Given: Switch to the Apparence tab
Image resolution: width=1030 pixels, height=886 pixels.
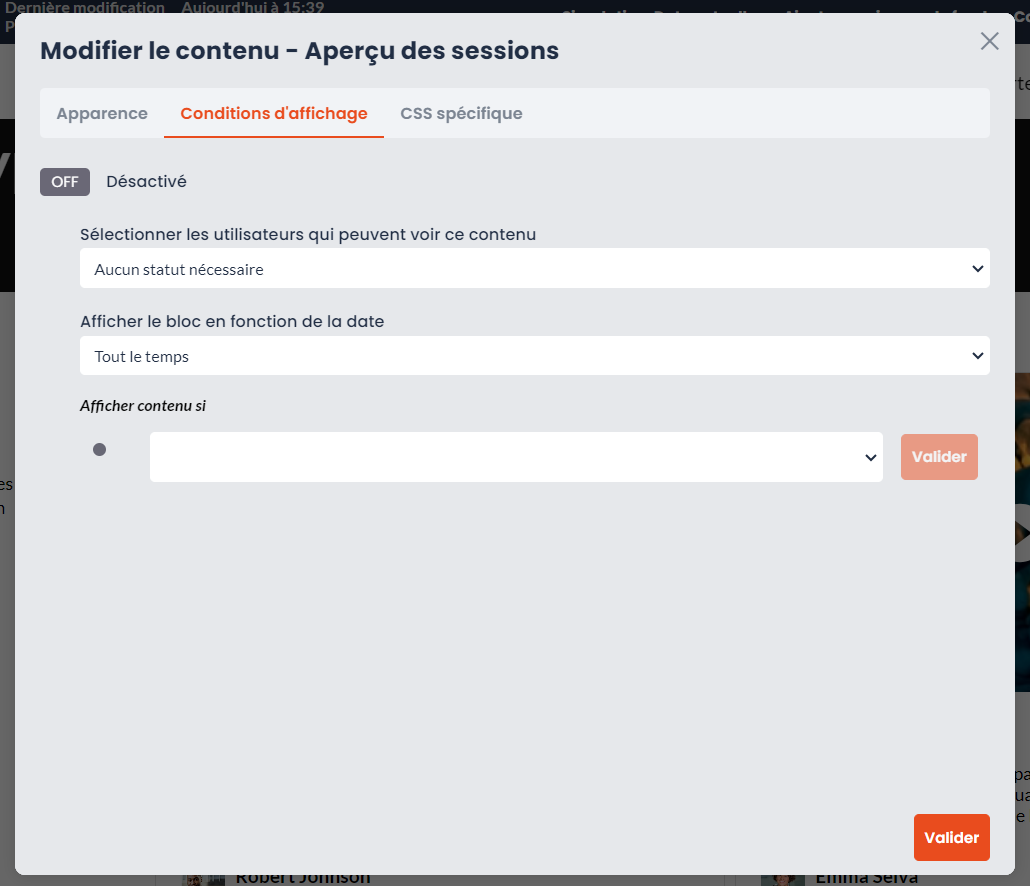Looking at the screenshot, I should coord(102,114).
